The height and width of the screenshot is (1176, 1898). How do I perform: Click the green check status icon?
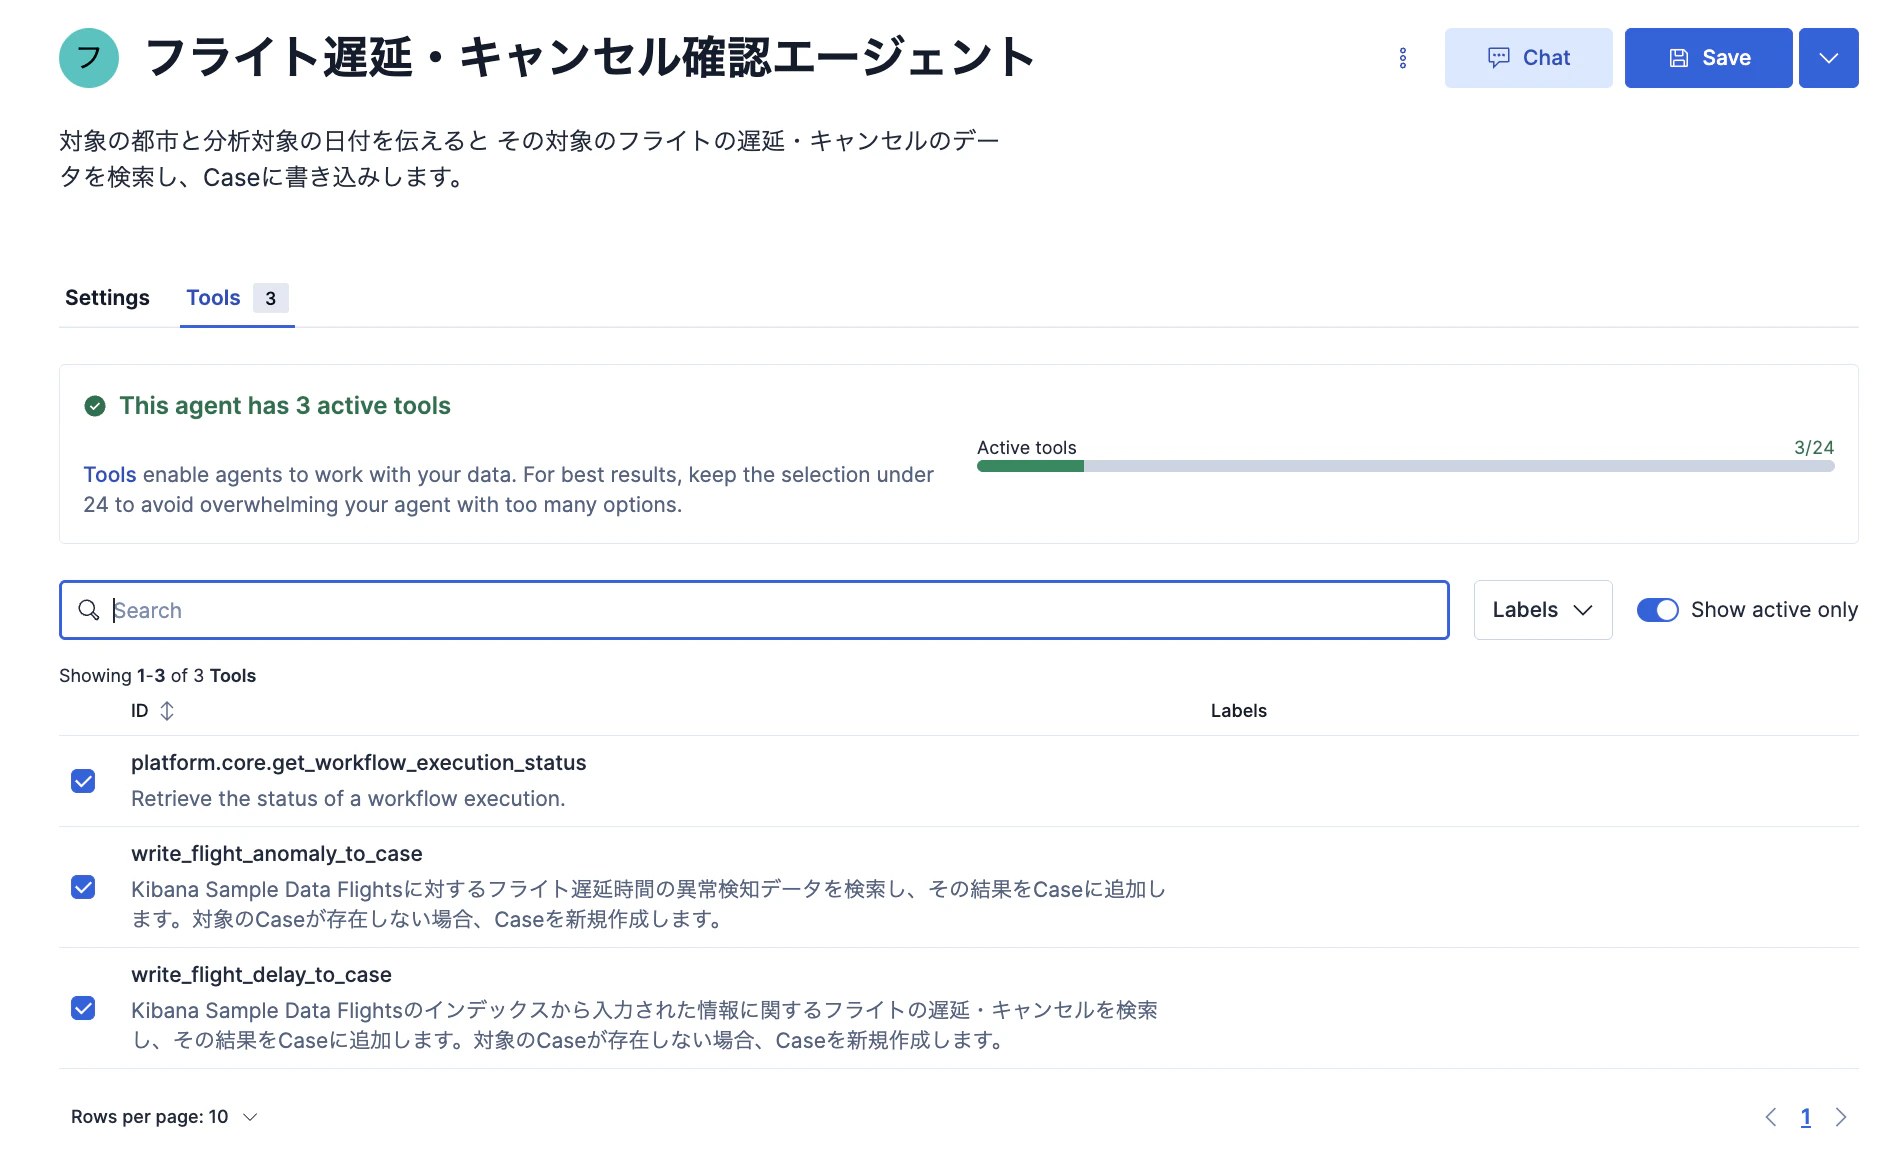(x=95, y=406)
